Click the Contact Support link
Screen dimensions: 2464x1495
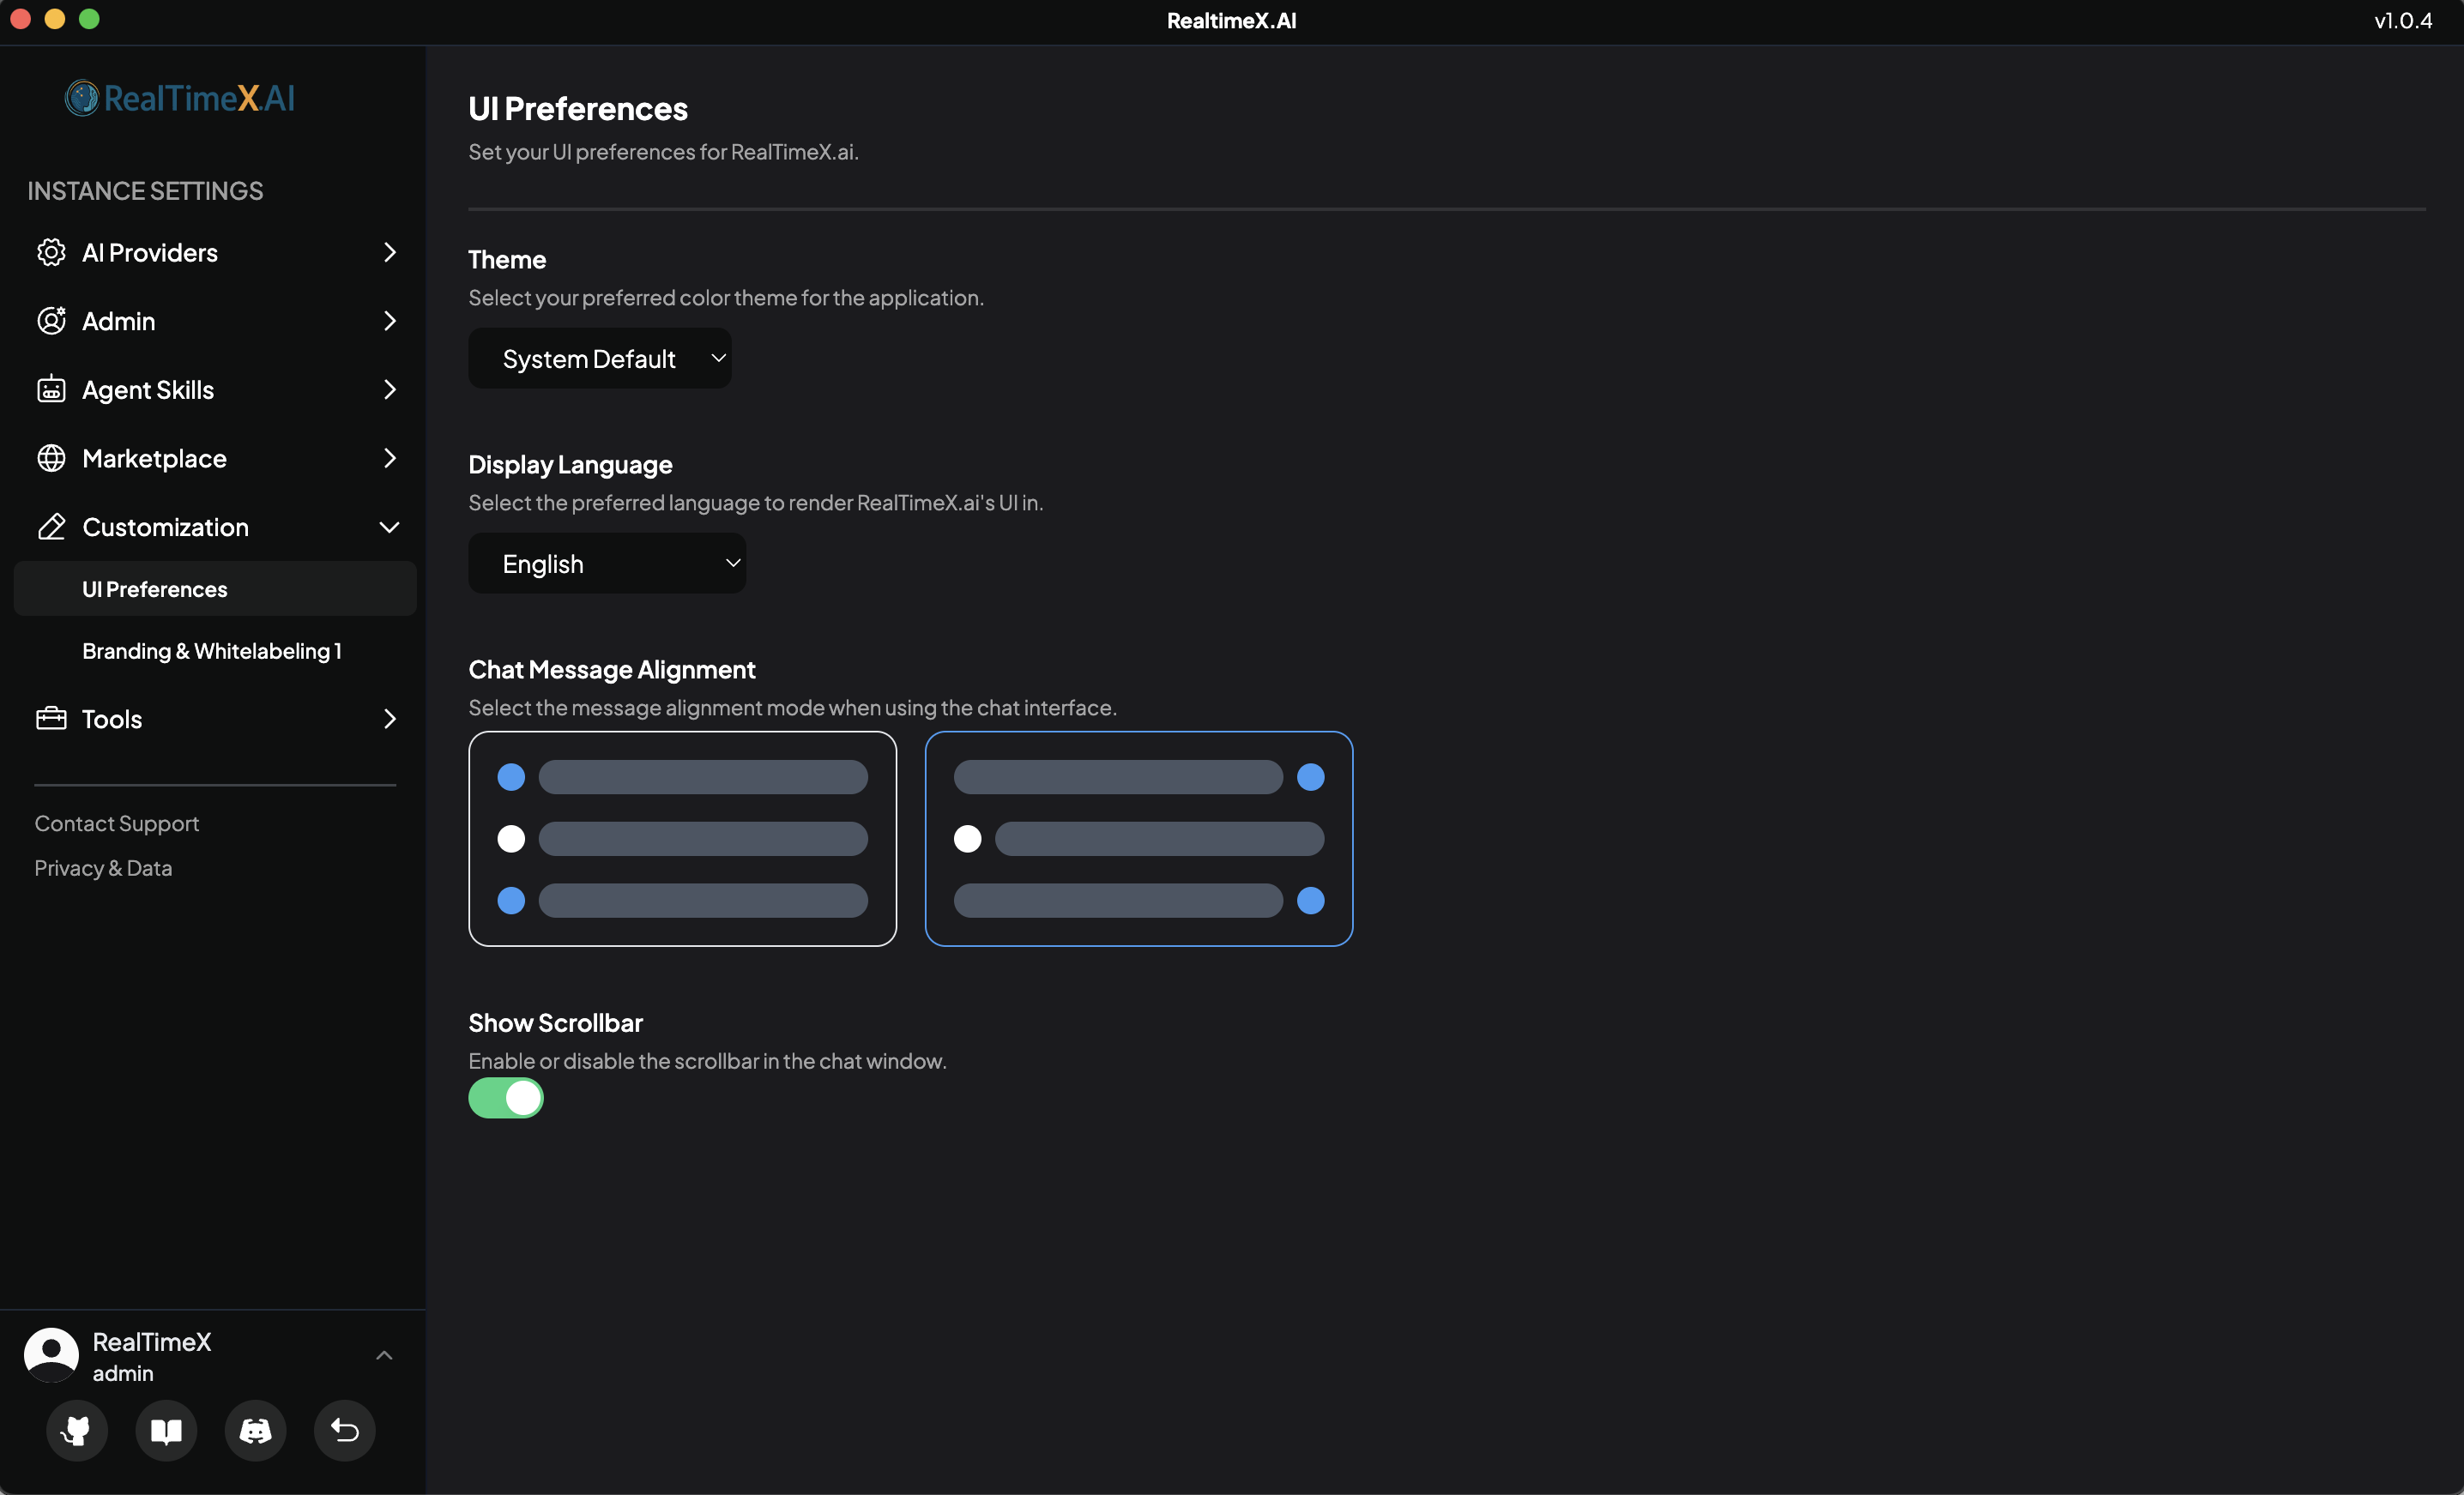pos(116,823)
